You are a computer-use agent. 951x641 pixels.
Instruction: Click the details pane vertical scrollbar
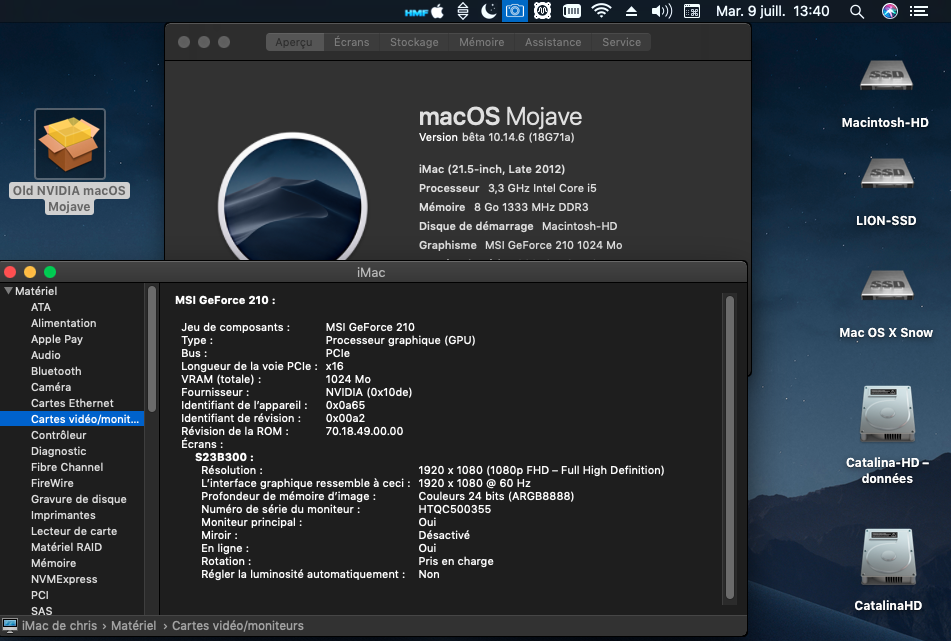coord(730,448)
